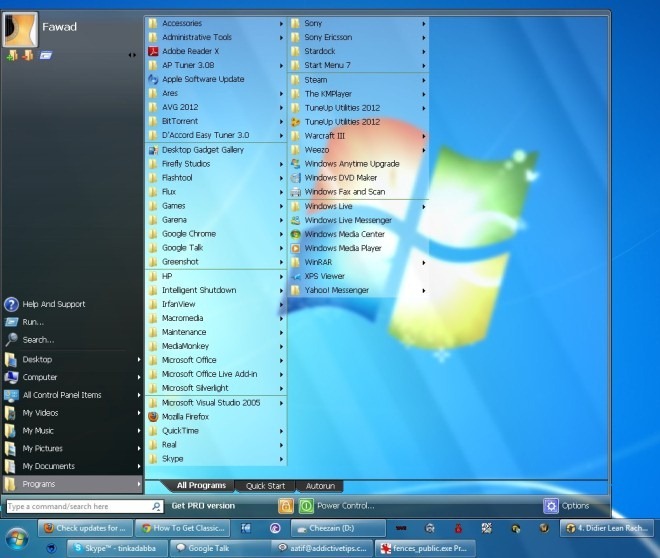Switch to the Quick Start tab
660x558 pixels.
[265, 486]
